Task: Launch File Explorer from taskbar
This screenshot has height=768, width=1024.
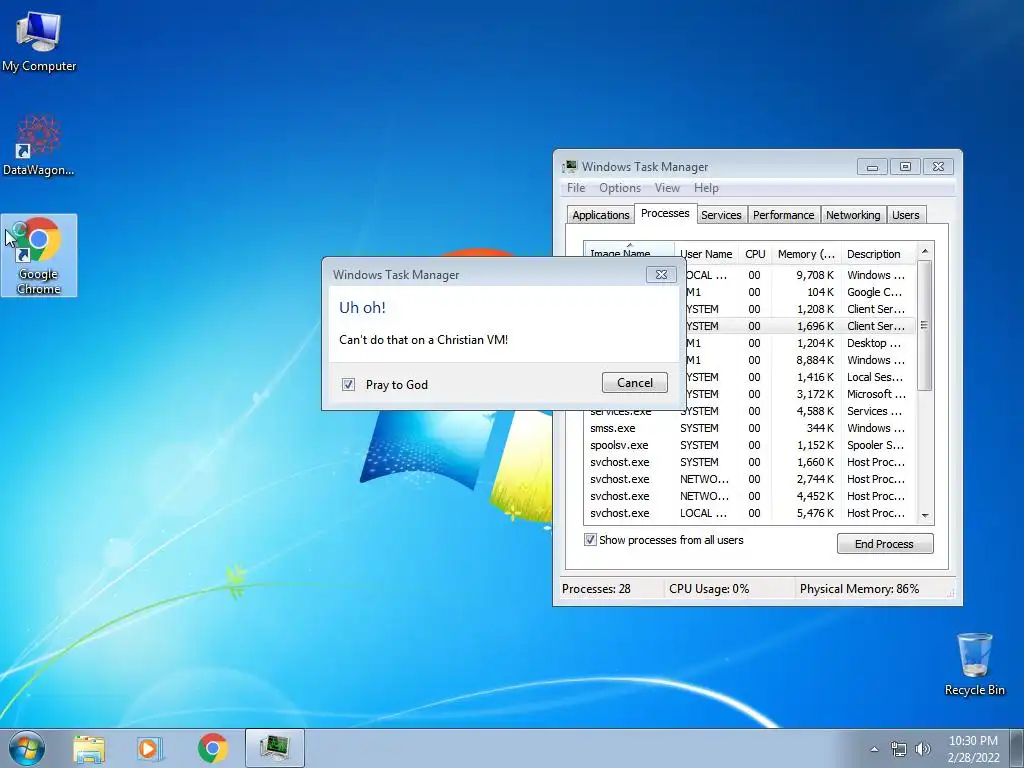Action: 89,748
